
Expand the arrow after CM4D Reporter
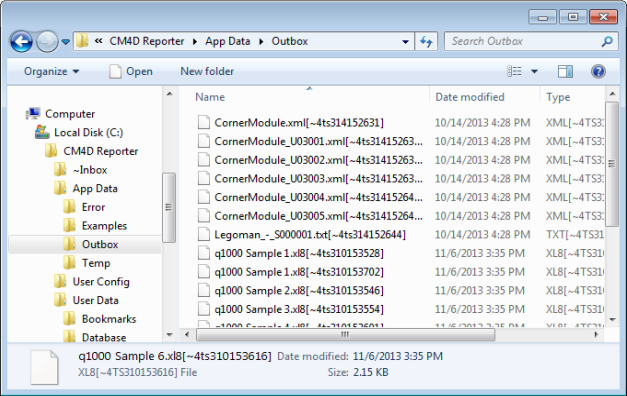195,42
